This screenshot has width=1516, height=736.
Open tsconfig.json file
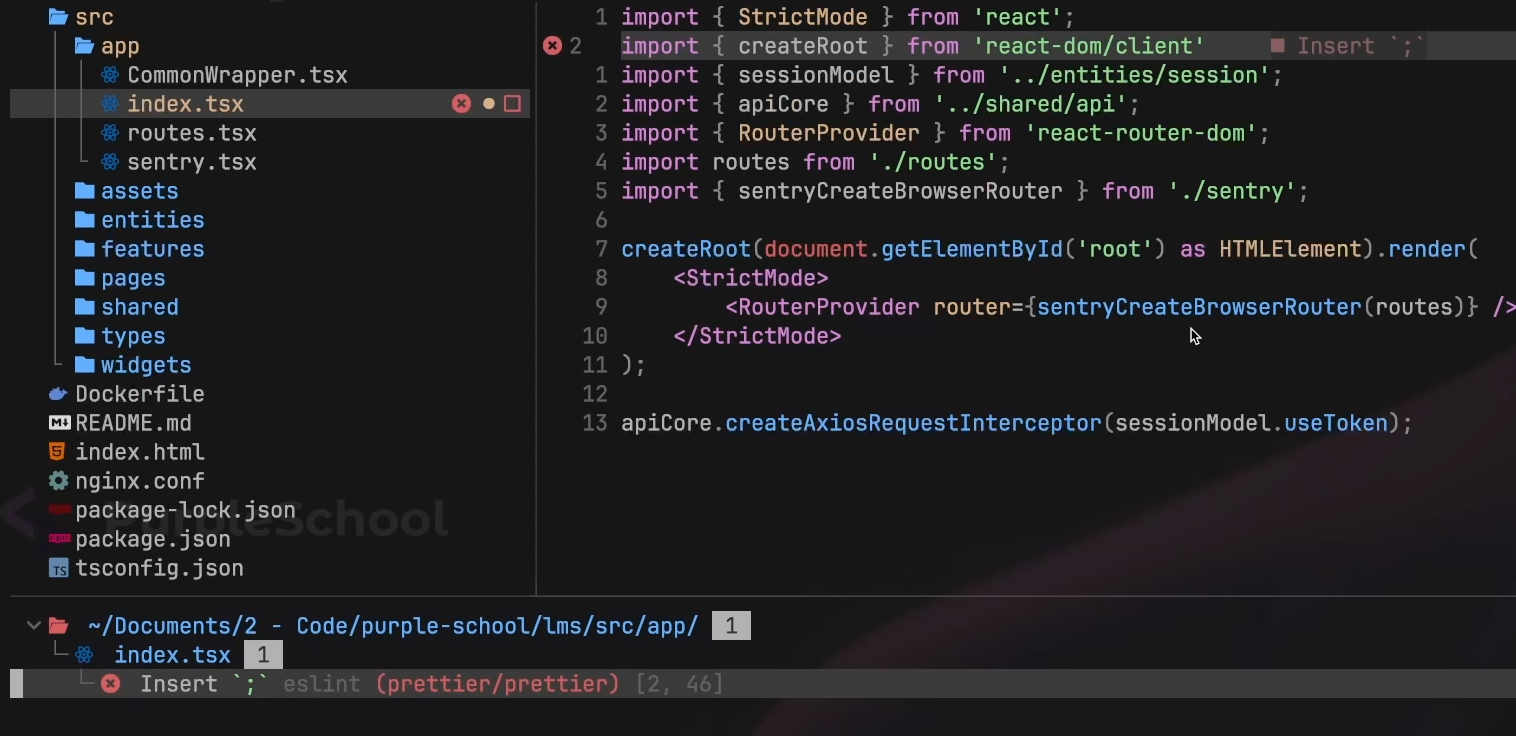[x=159, y=568]
